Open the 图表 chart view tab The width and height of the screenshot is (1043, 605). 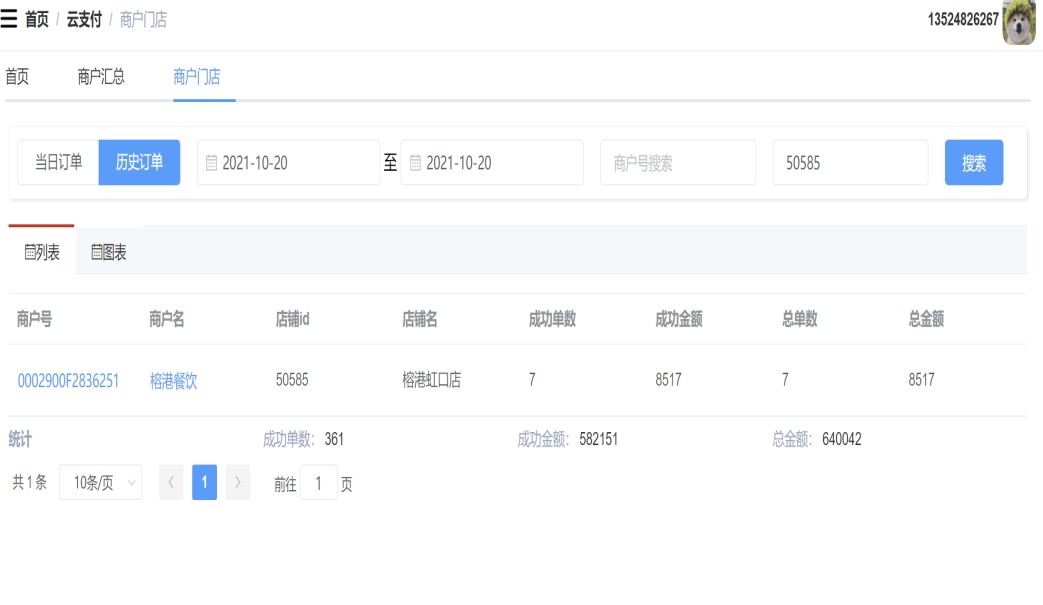[x=108, y=252]
